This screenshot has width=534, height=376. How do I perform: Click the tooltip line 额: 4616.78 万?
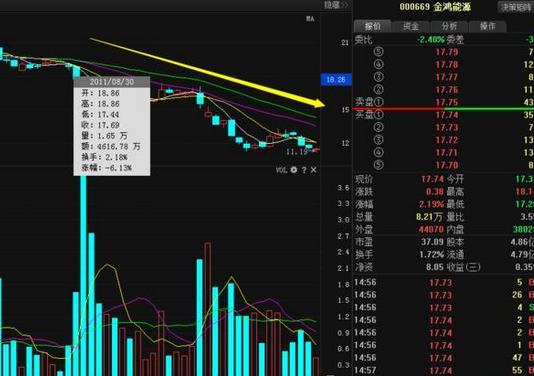111,146
